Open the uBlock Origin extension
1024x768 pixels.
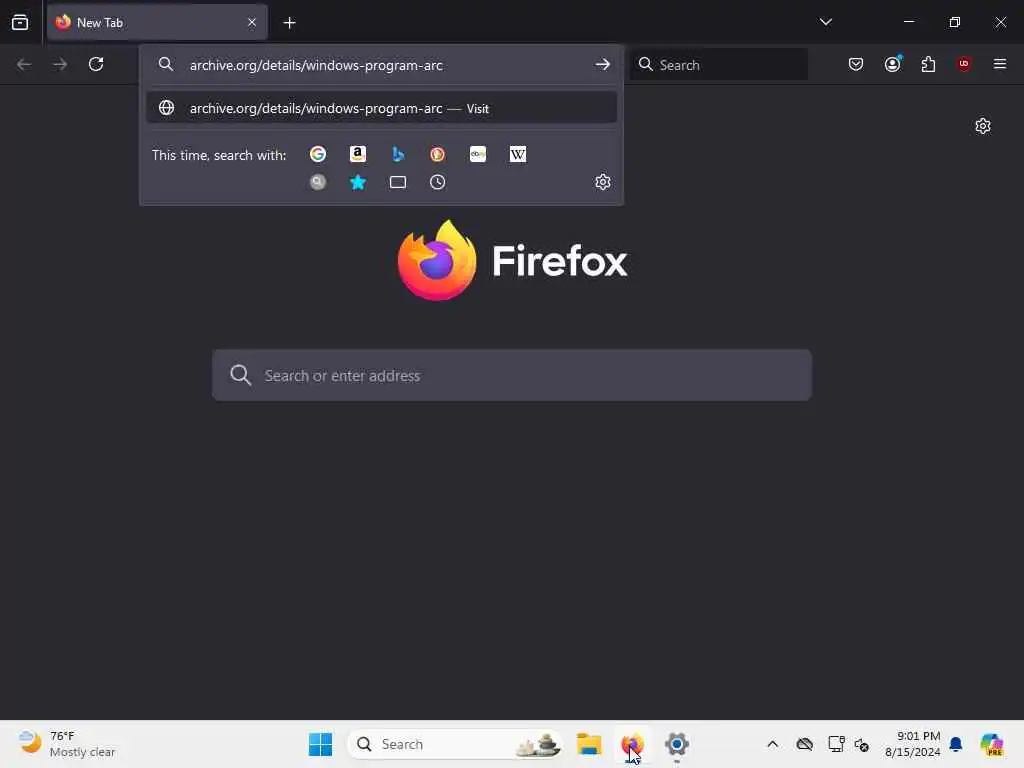tap(964, 64)
